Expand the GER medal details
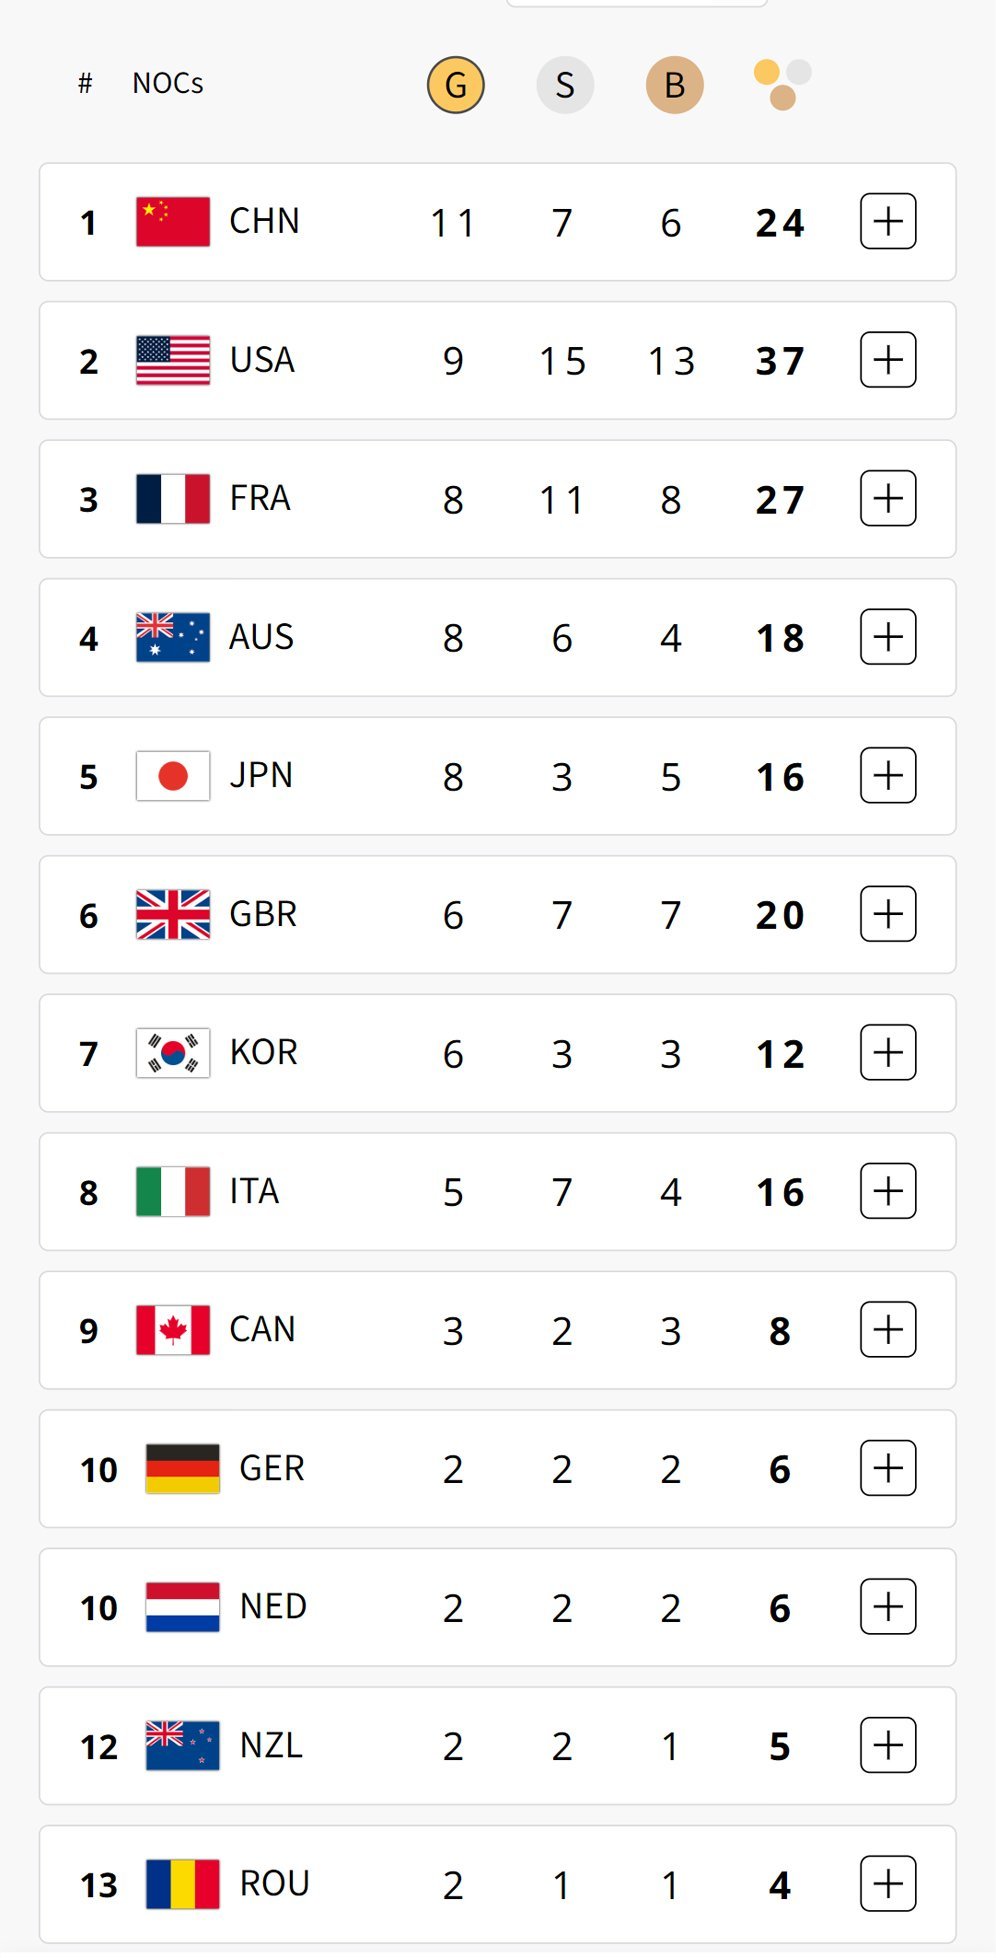The width and height of the screenshot is (996, 1958). 888,1468
